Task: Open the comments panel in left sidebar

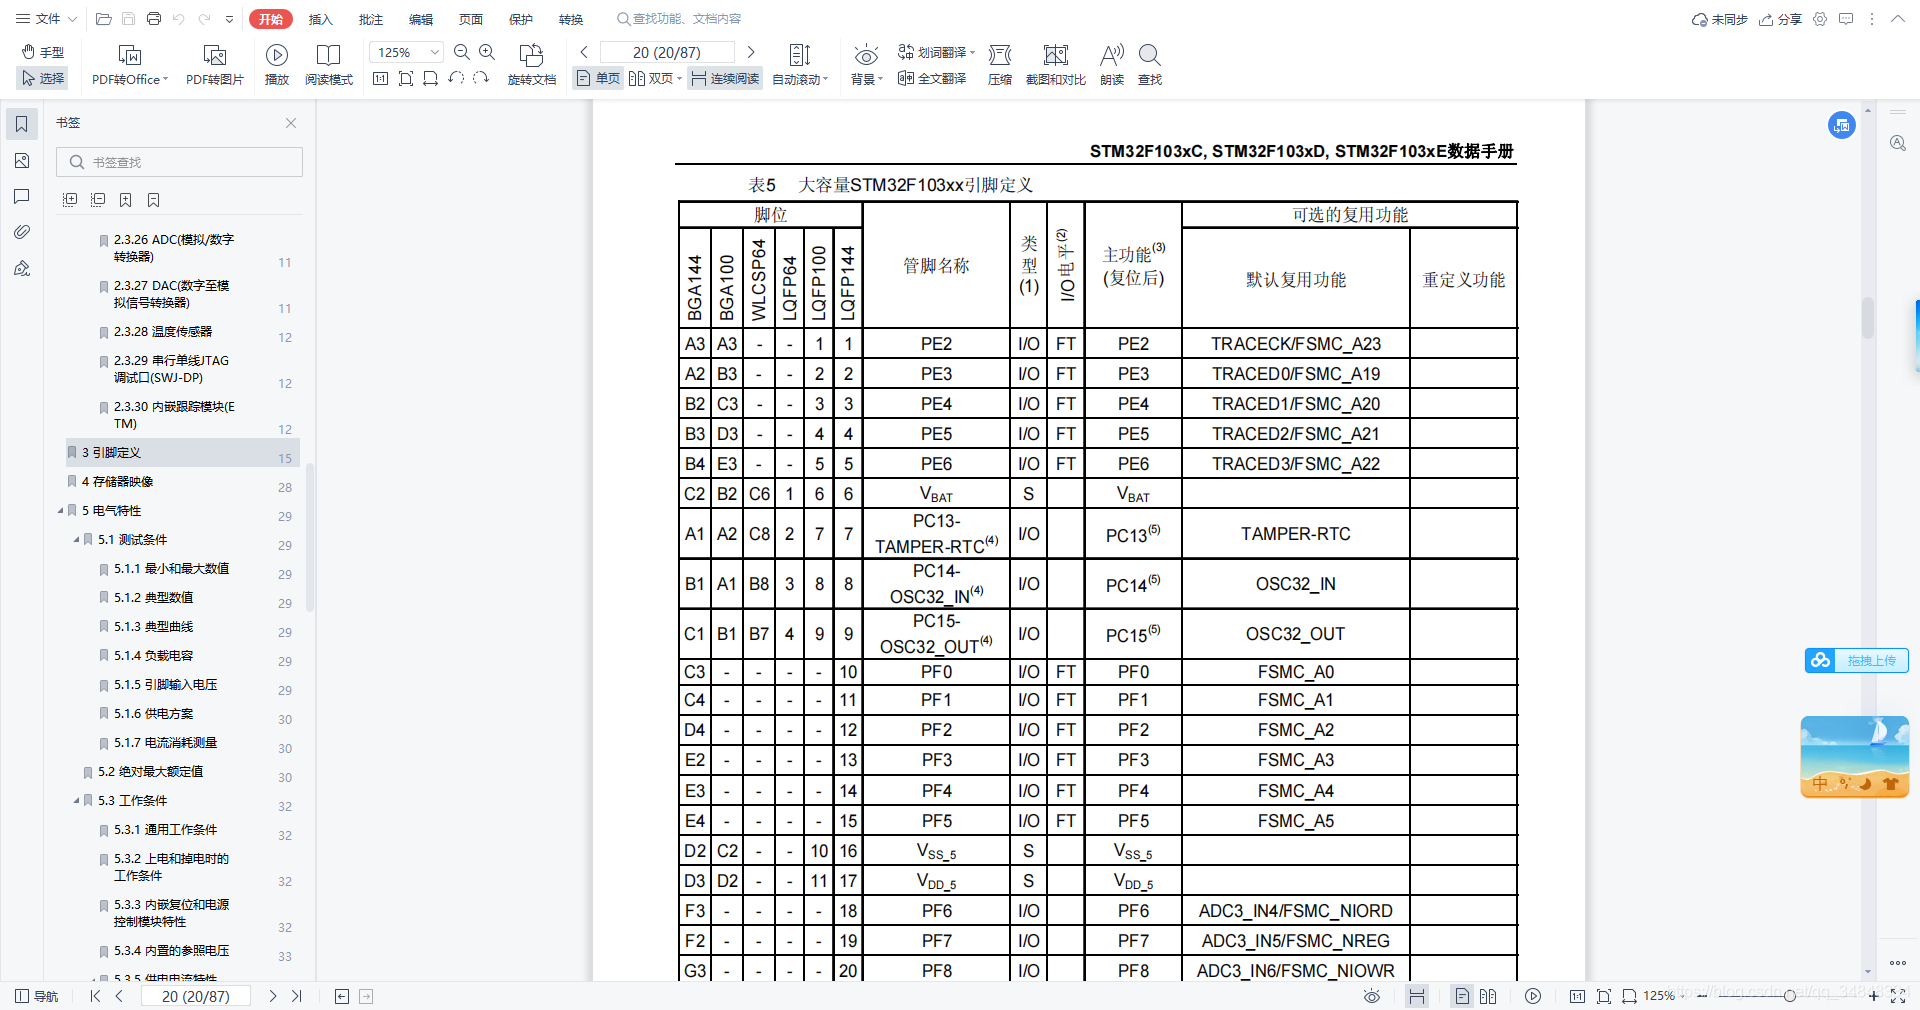Action: click(22, 196)
